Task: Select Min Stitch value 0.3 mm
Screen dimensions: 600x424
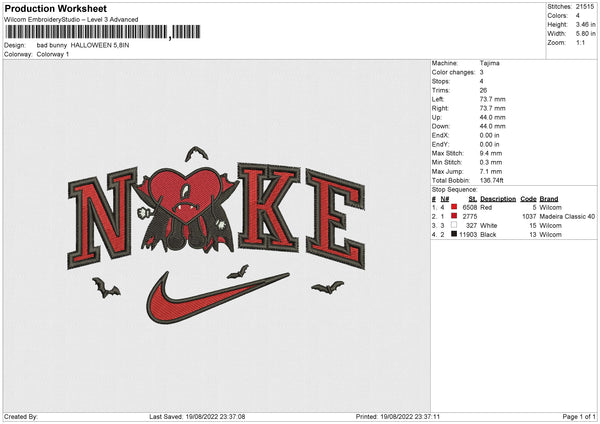Action: coord(491,162)
